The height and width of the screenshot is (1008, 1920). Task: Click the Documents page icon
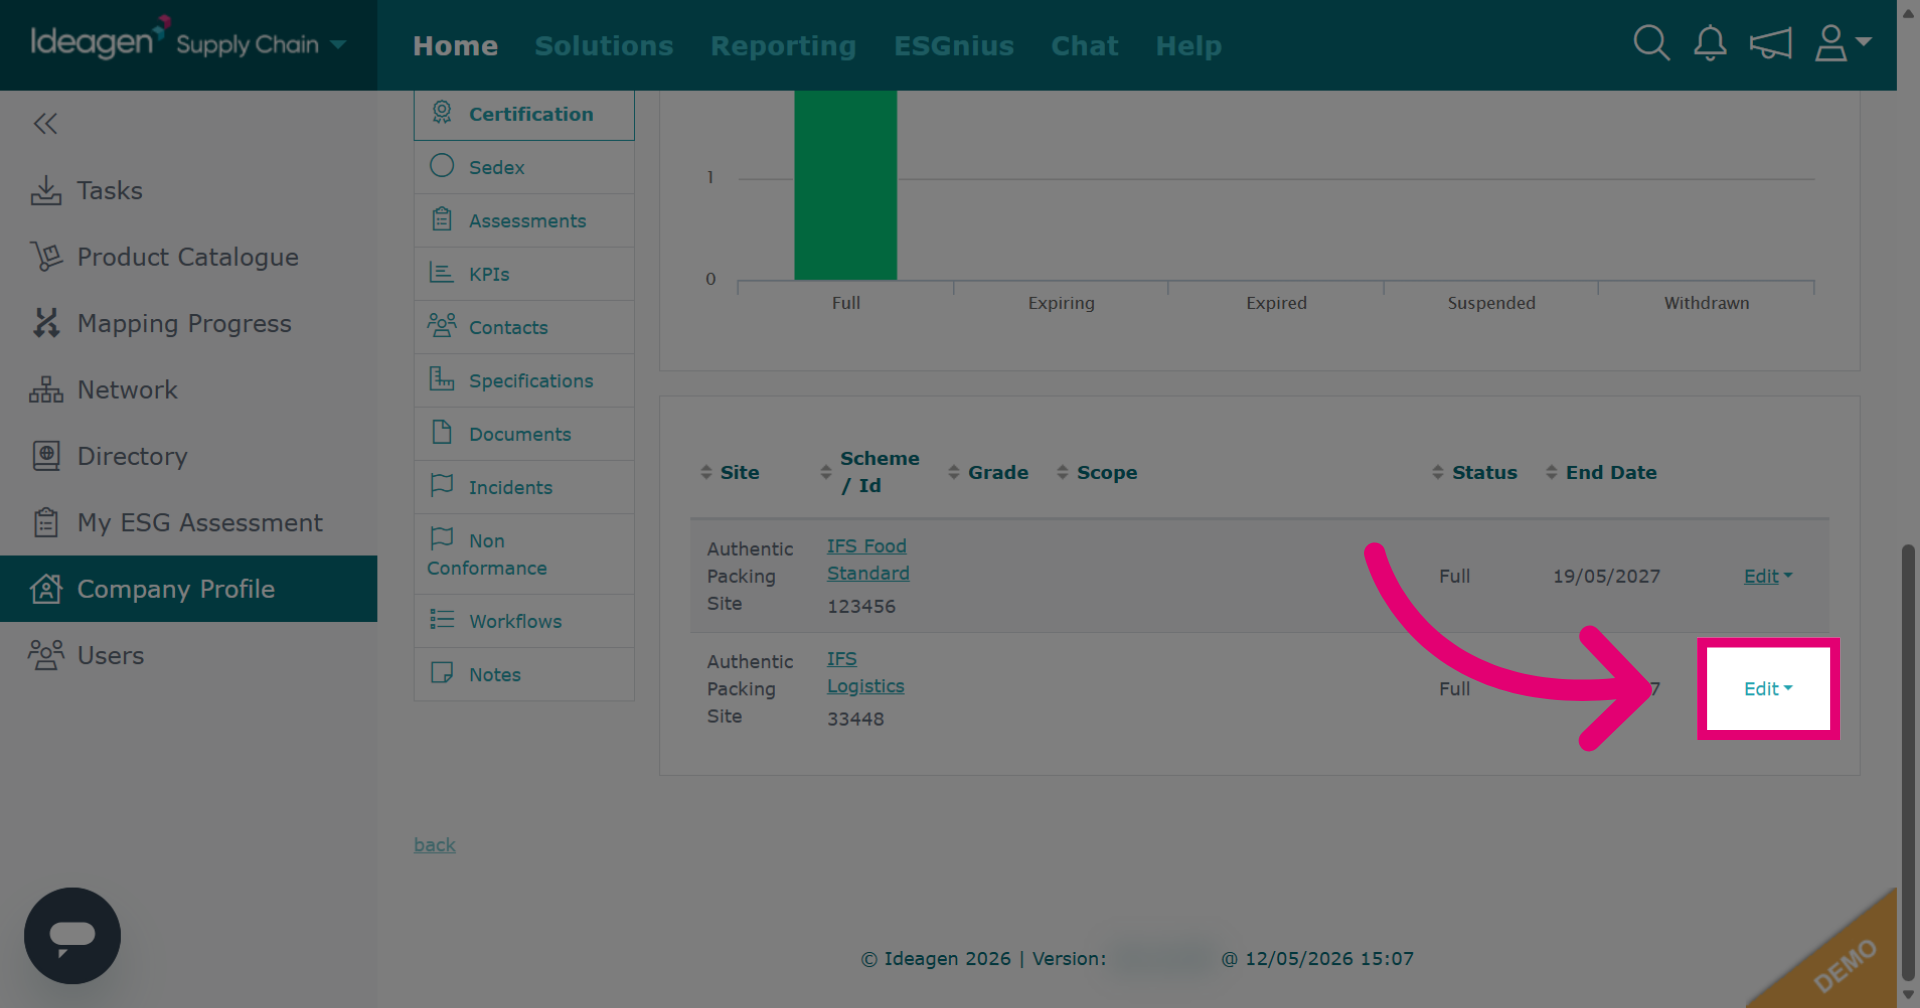tap(442, 432)
